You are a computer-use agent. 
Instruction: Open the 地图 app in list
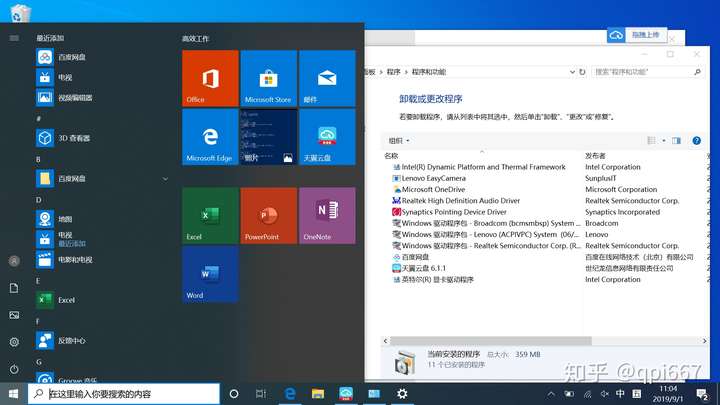(x=102, y=219)
